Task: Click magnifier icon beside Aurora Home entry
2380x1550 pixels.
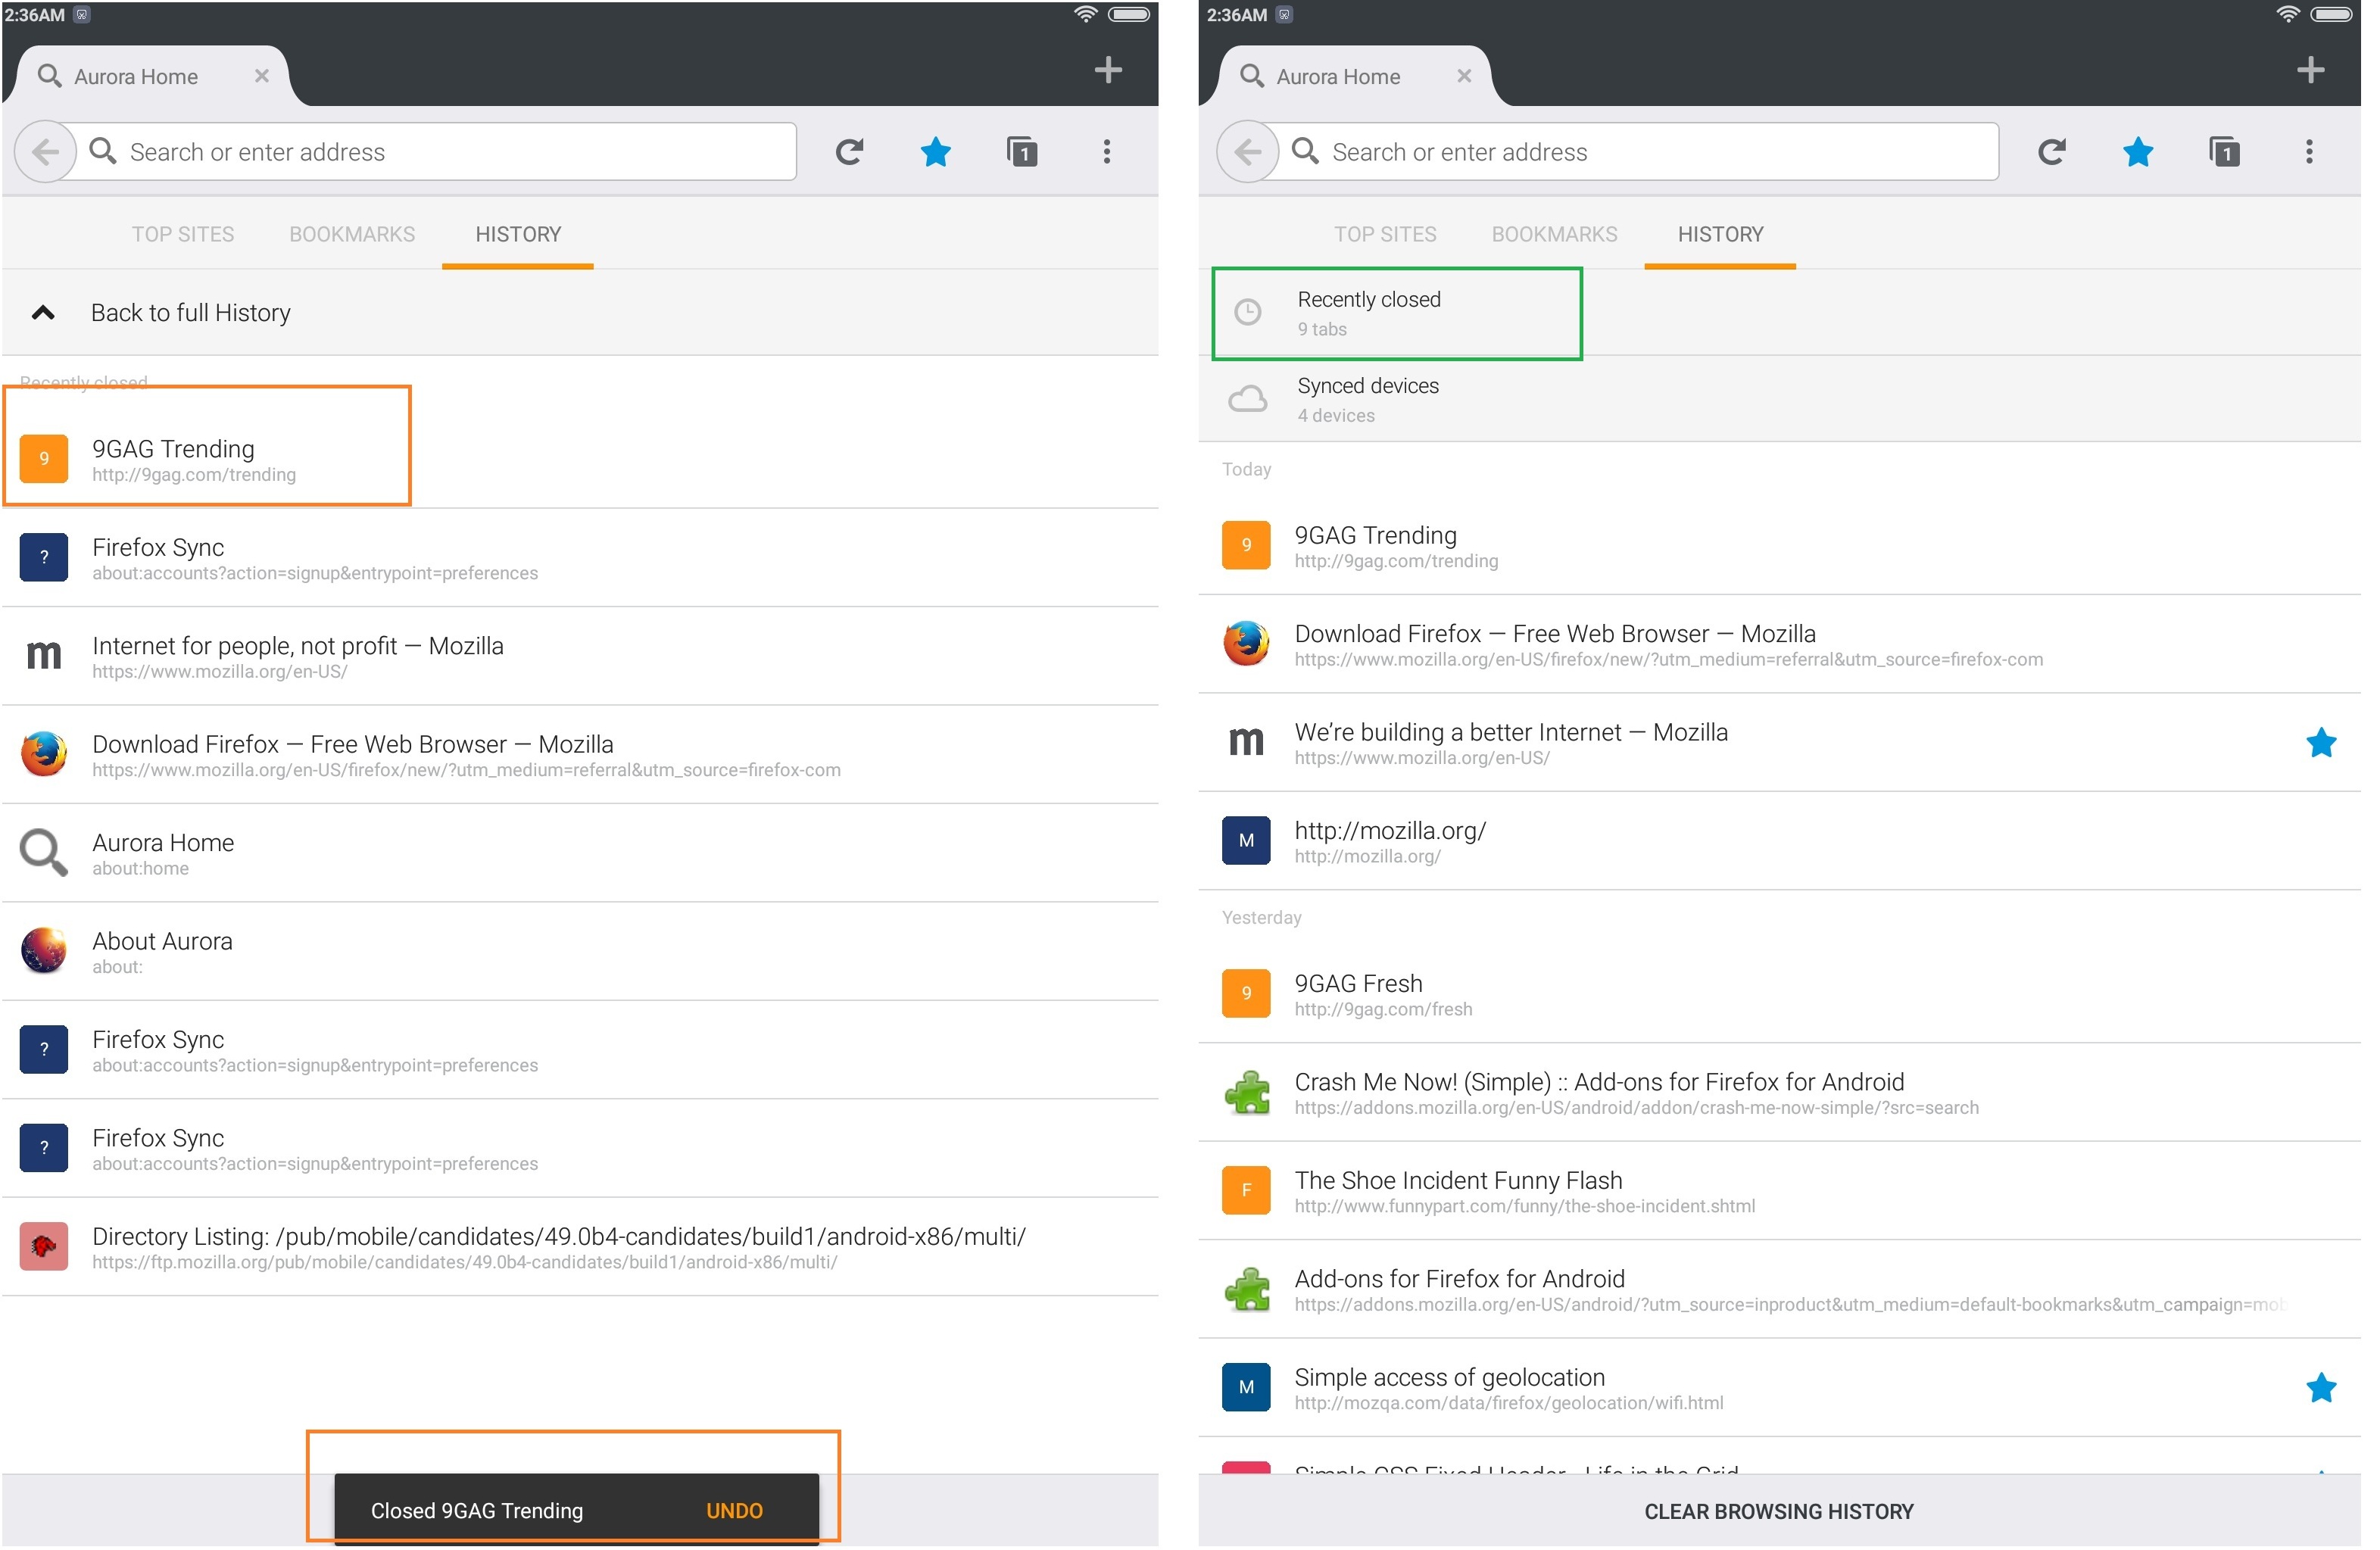Action: (x=44, y=853)
